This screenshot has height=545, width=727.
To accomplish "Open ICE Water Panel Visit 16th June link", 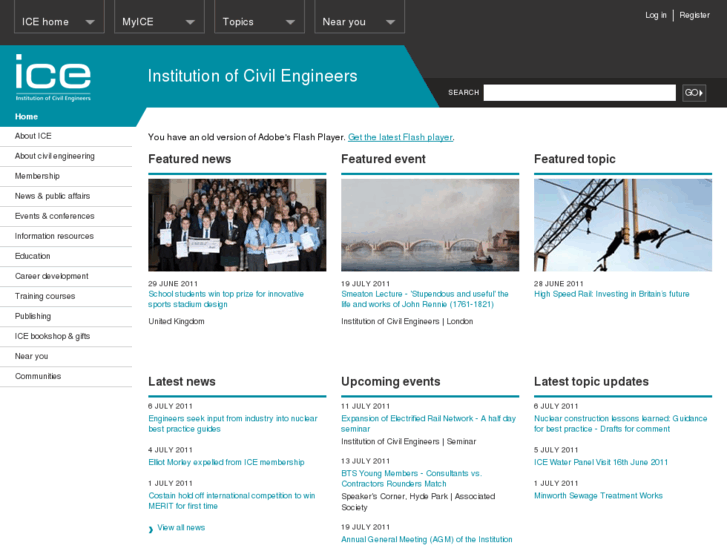I will [x=601, y=462].
